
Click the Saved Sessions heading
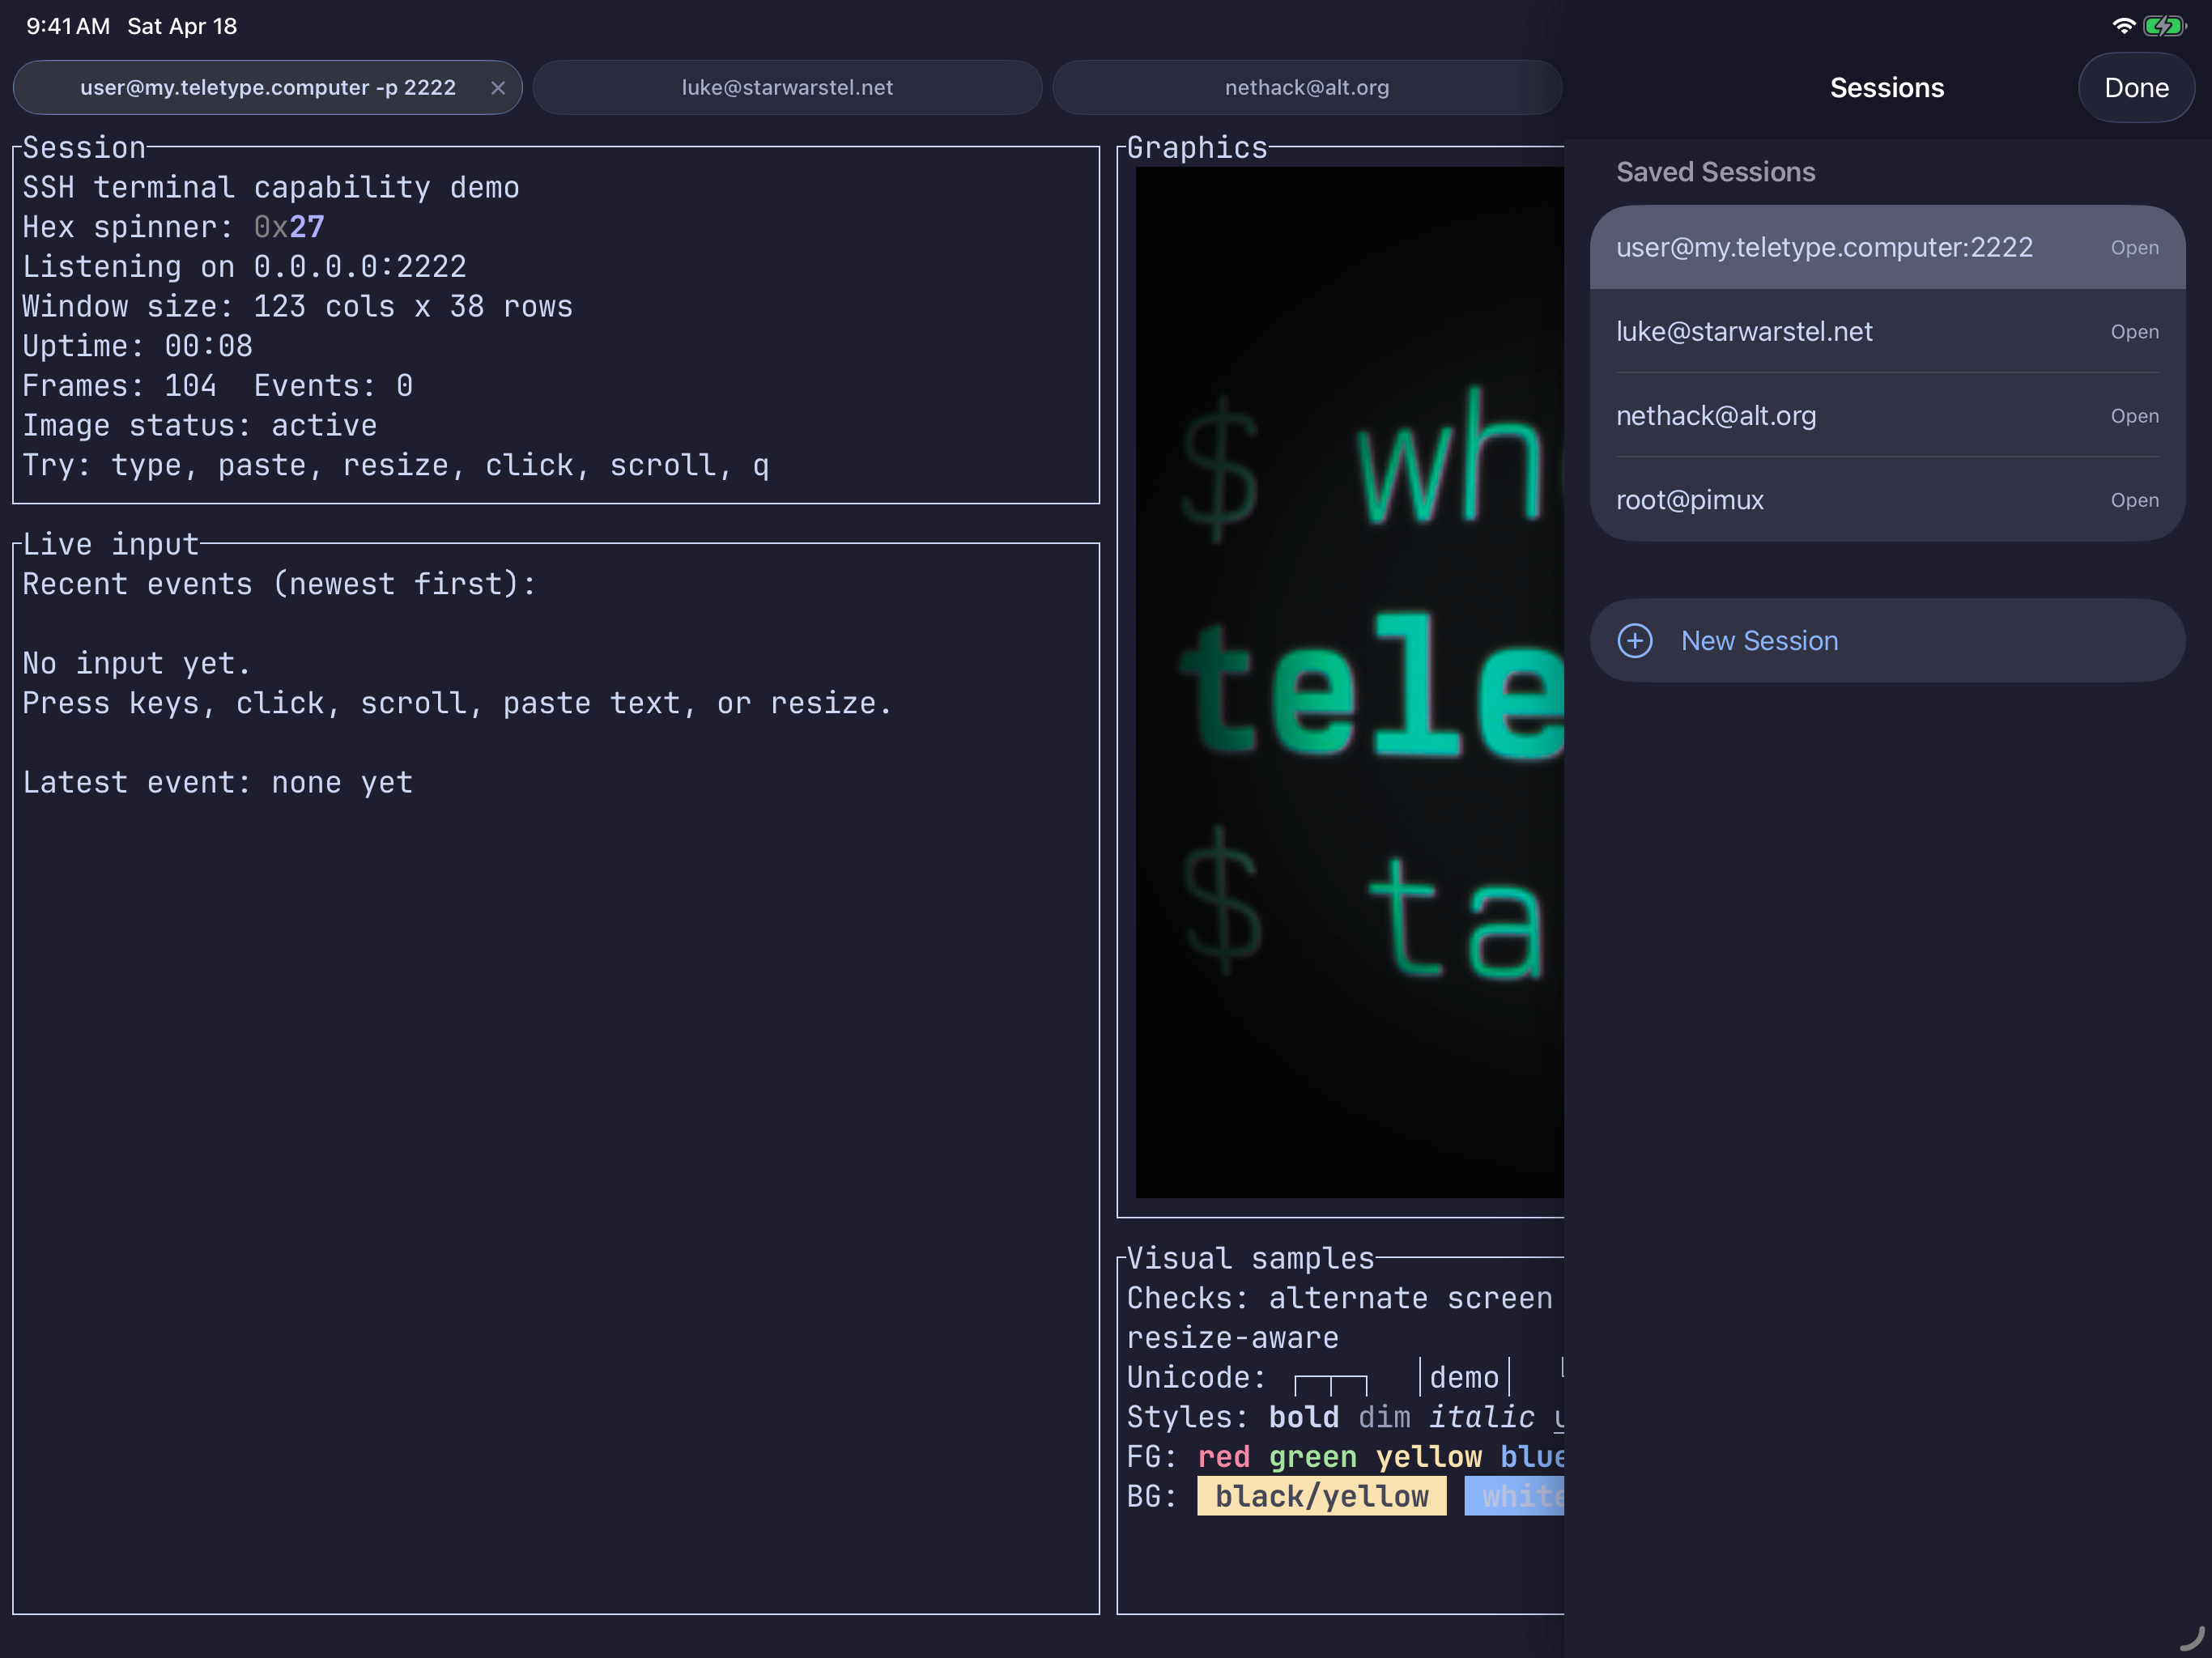click(1715, 172)
